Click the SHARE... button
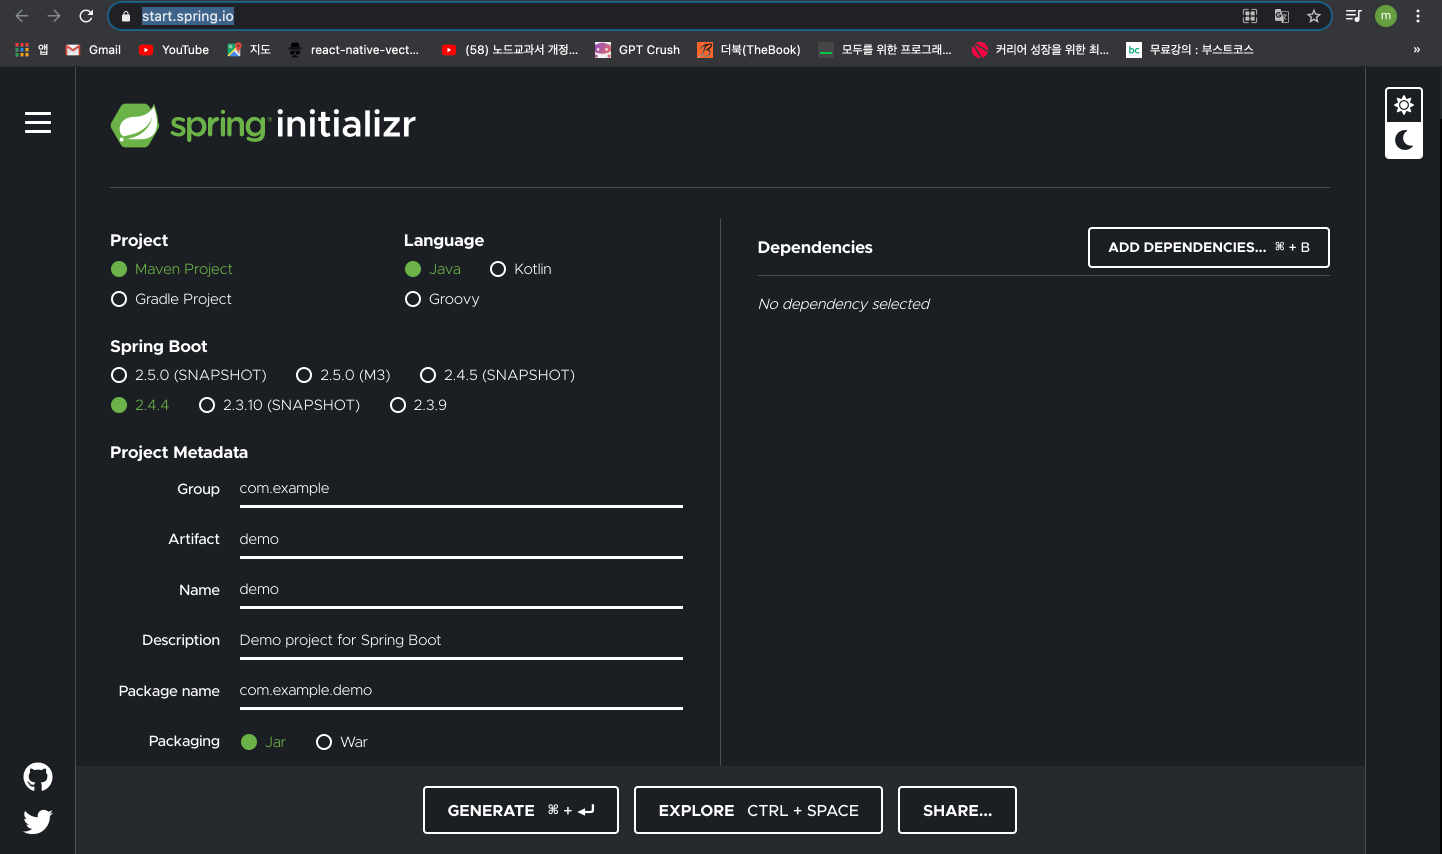Screen dimensions: 1442x854 tap(957, 810)
